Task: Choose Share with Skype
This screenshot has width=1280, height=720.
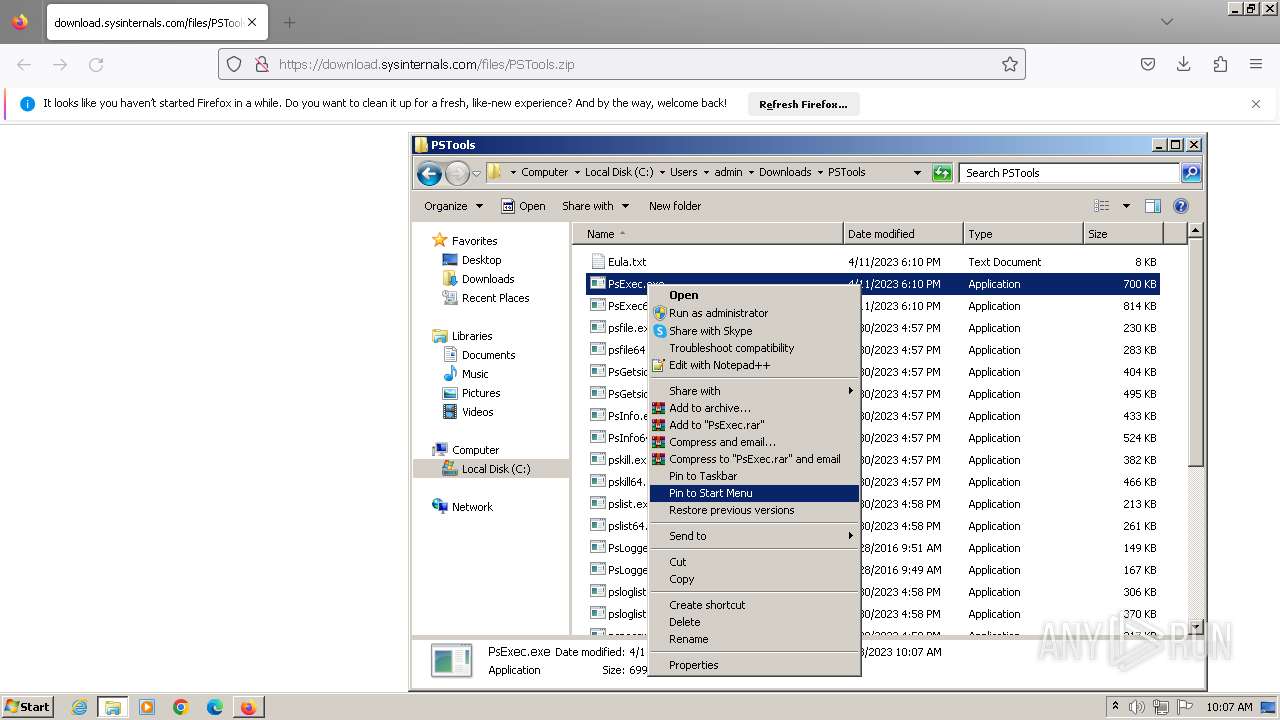Action: [754, 331]
